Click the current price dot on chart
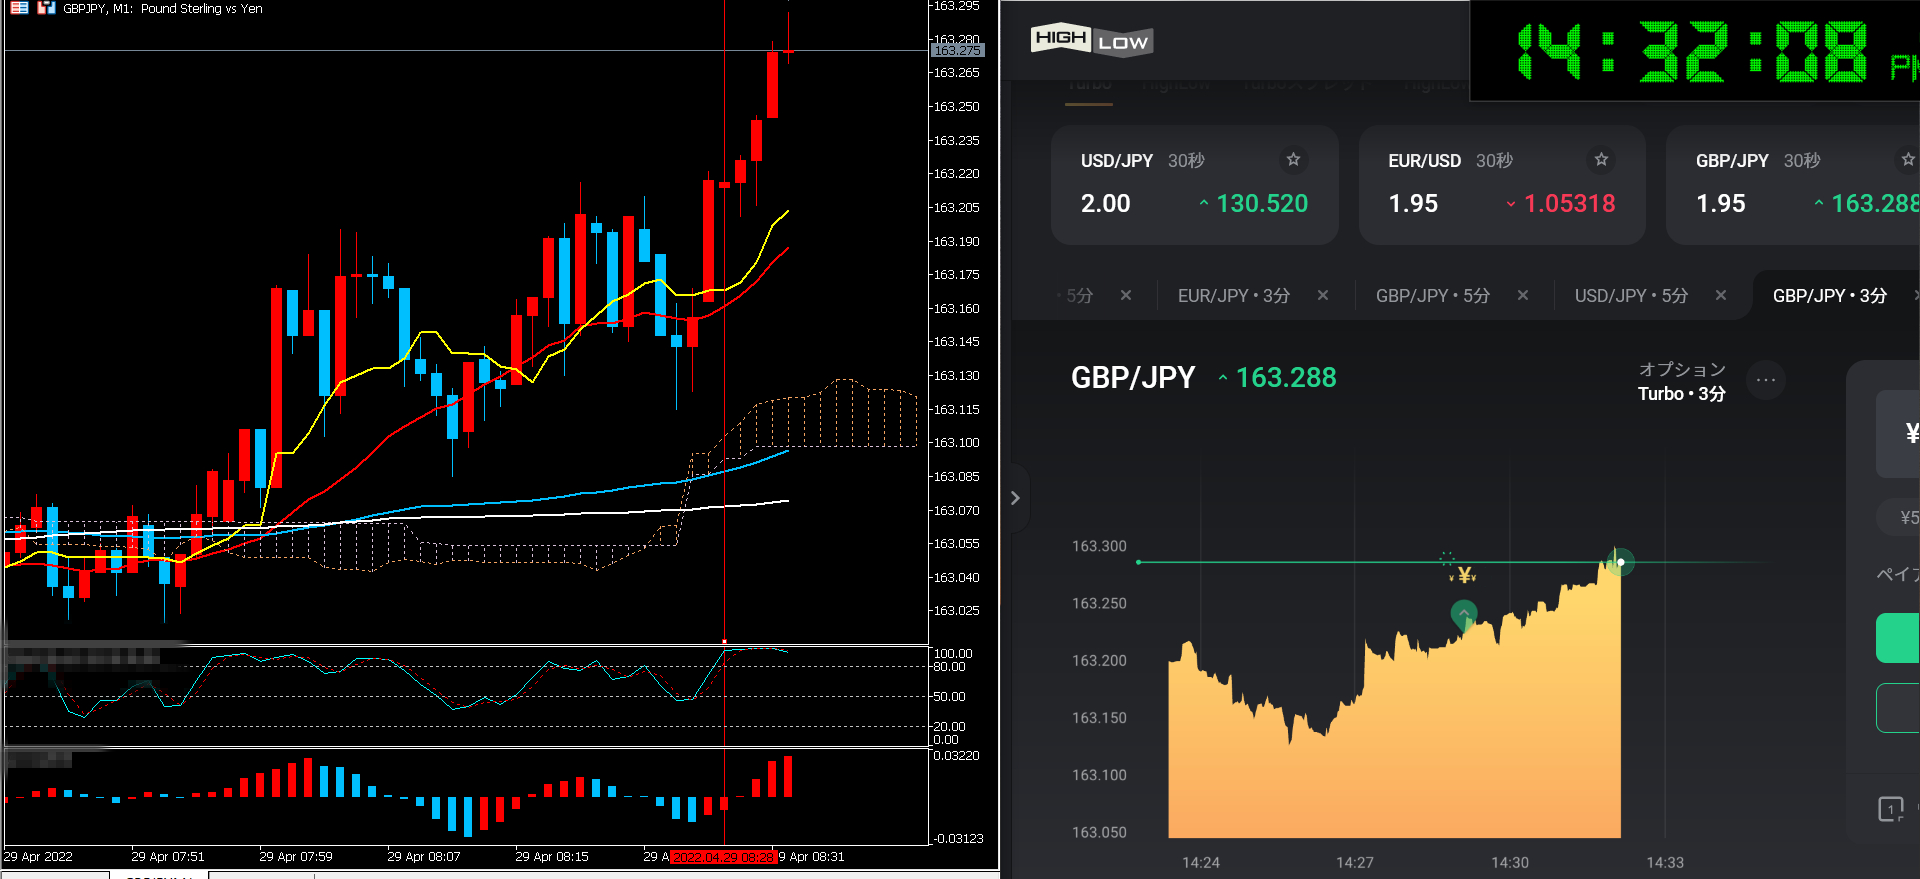1920x879 pixels. [x=1620, y=562]
